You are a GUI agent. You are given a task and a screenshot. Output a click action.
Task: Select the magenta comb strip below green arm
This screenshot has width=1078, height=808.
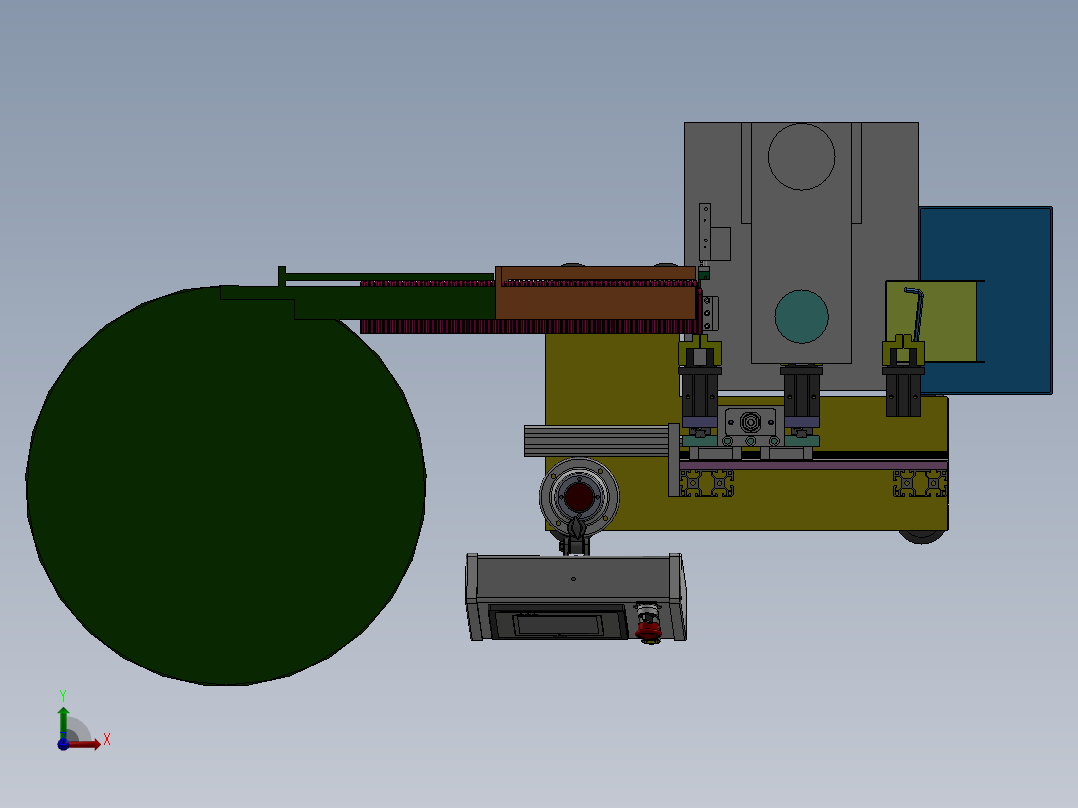click(529, 326)
